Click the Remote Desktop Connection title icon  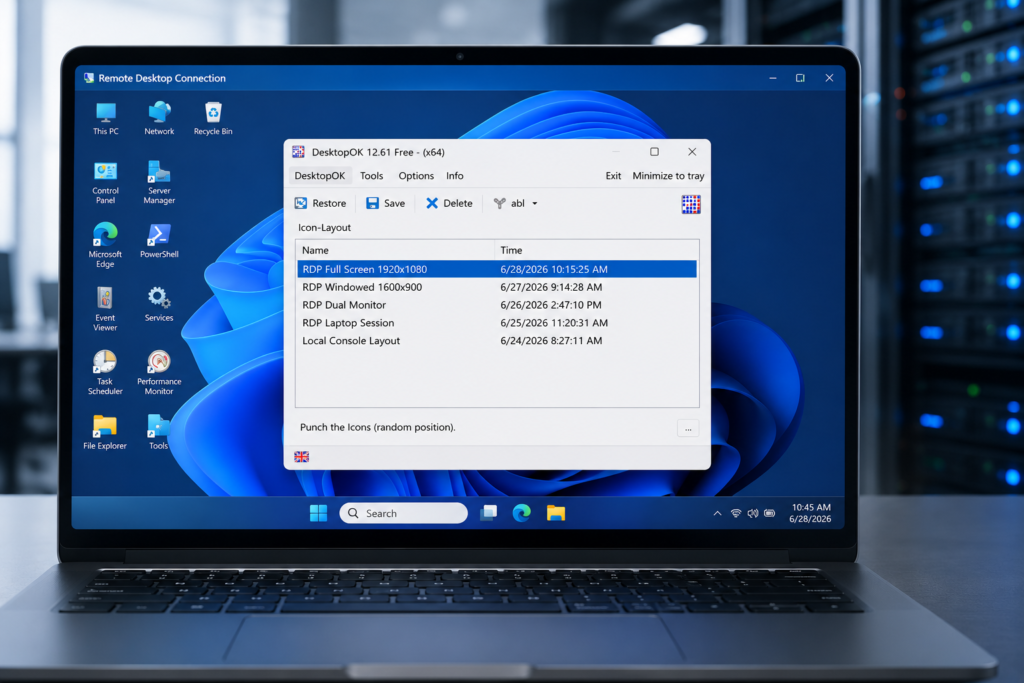[89, 78]
